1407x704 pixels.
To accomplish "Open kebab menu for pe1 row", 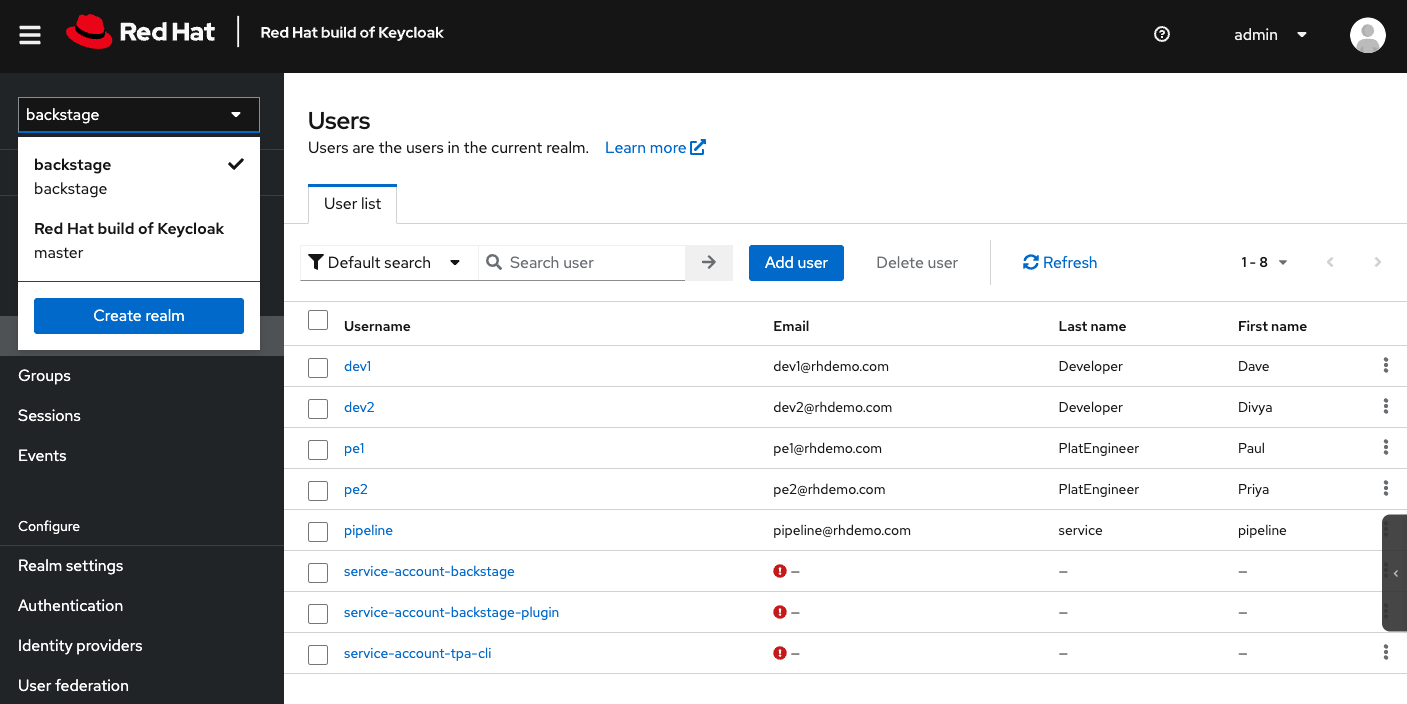I will [1385, 447].
